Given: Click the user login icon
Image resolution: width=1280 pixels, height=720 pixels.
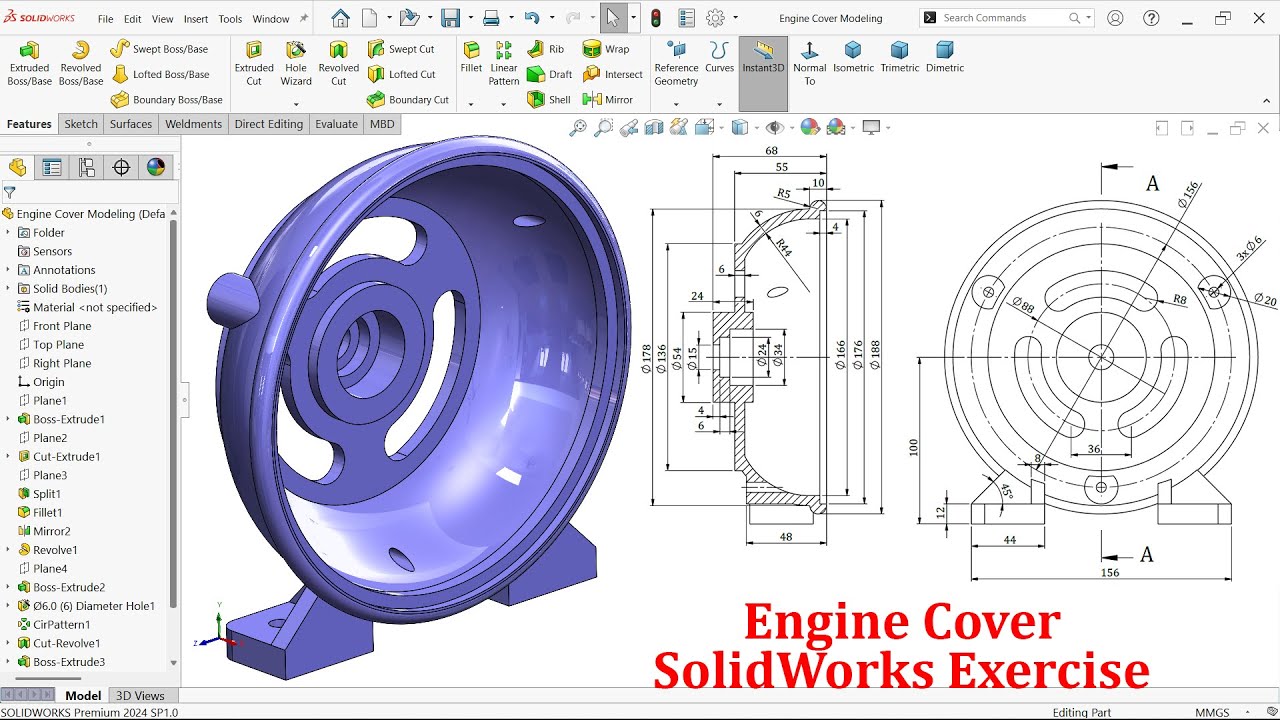Looking at the screenshot, I should click(x=1115, y=18).
